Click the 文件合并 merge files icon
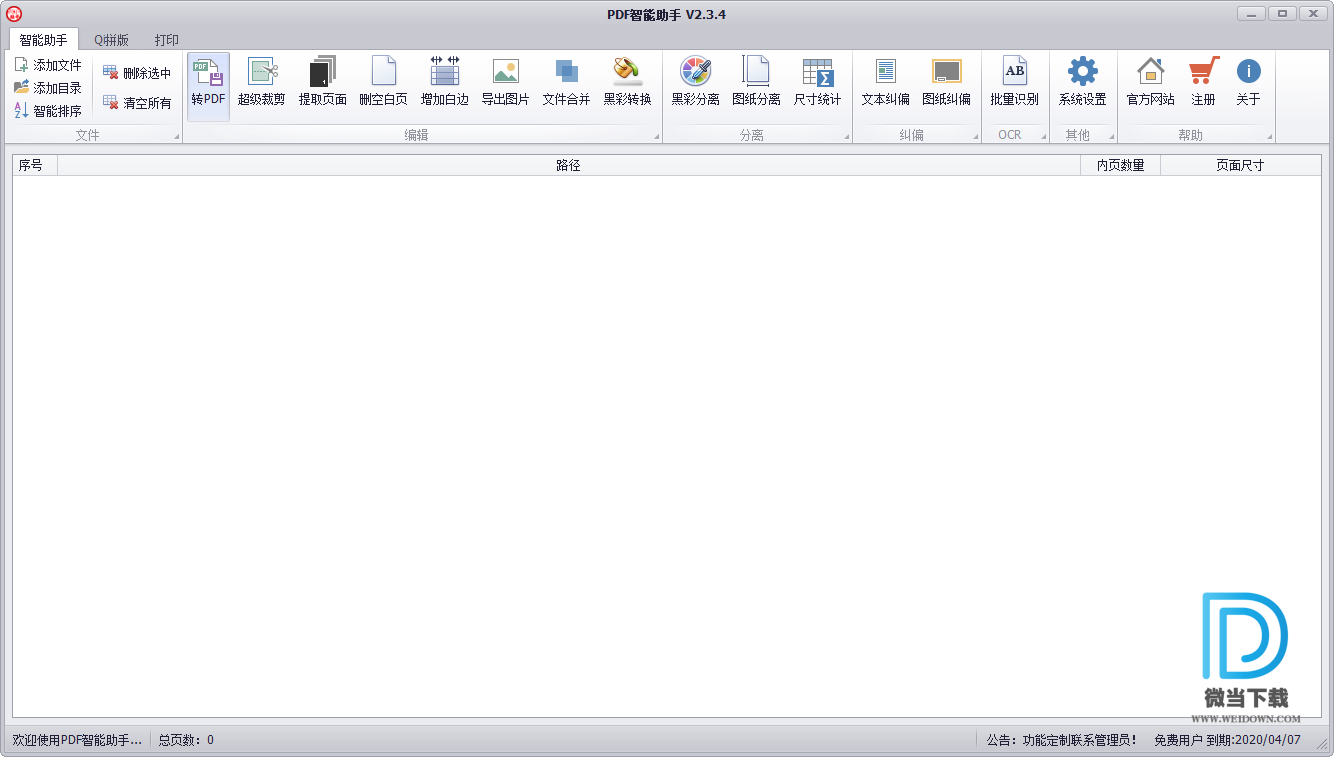The height and width of the screenshot is (757, 1334). (567, 72)
